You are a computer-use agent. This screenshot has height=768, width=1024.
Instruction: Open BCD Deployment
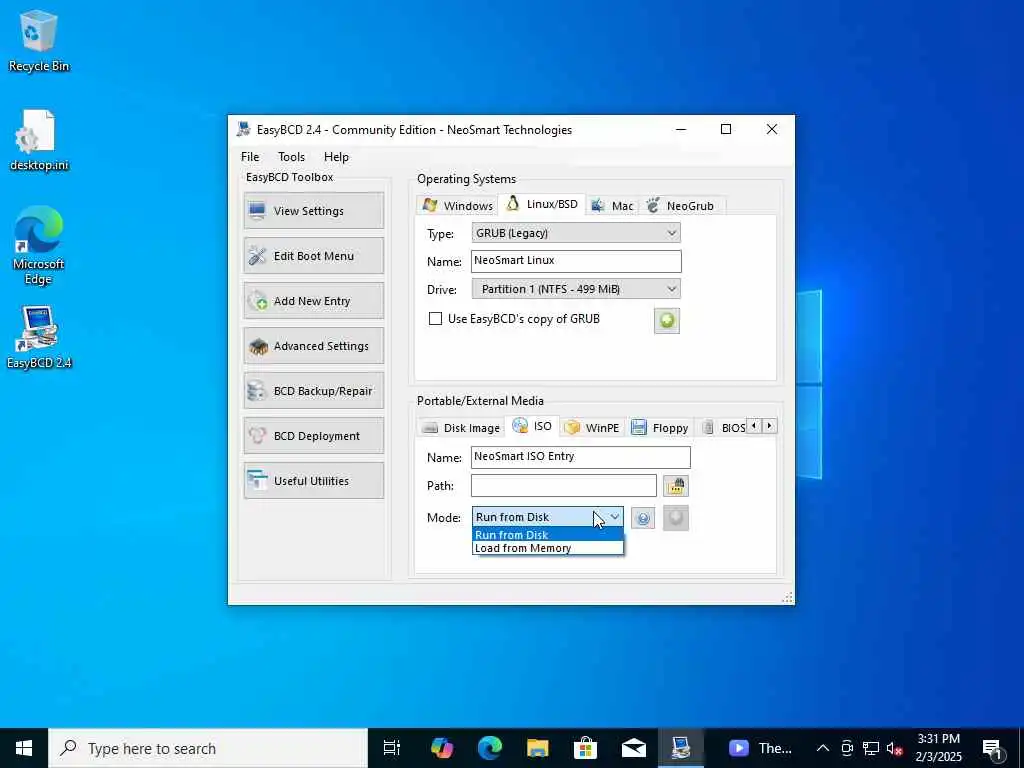313,436
